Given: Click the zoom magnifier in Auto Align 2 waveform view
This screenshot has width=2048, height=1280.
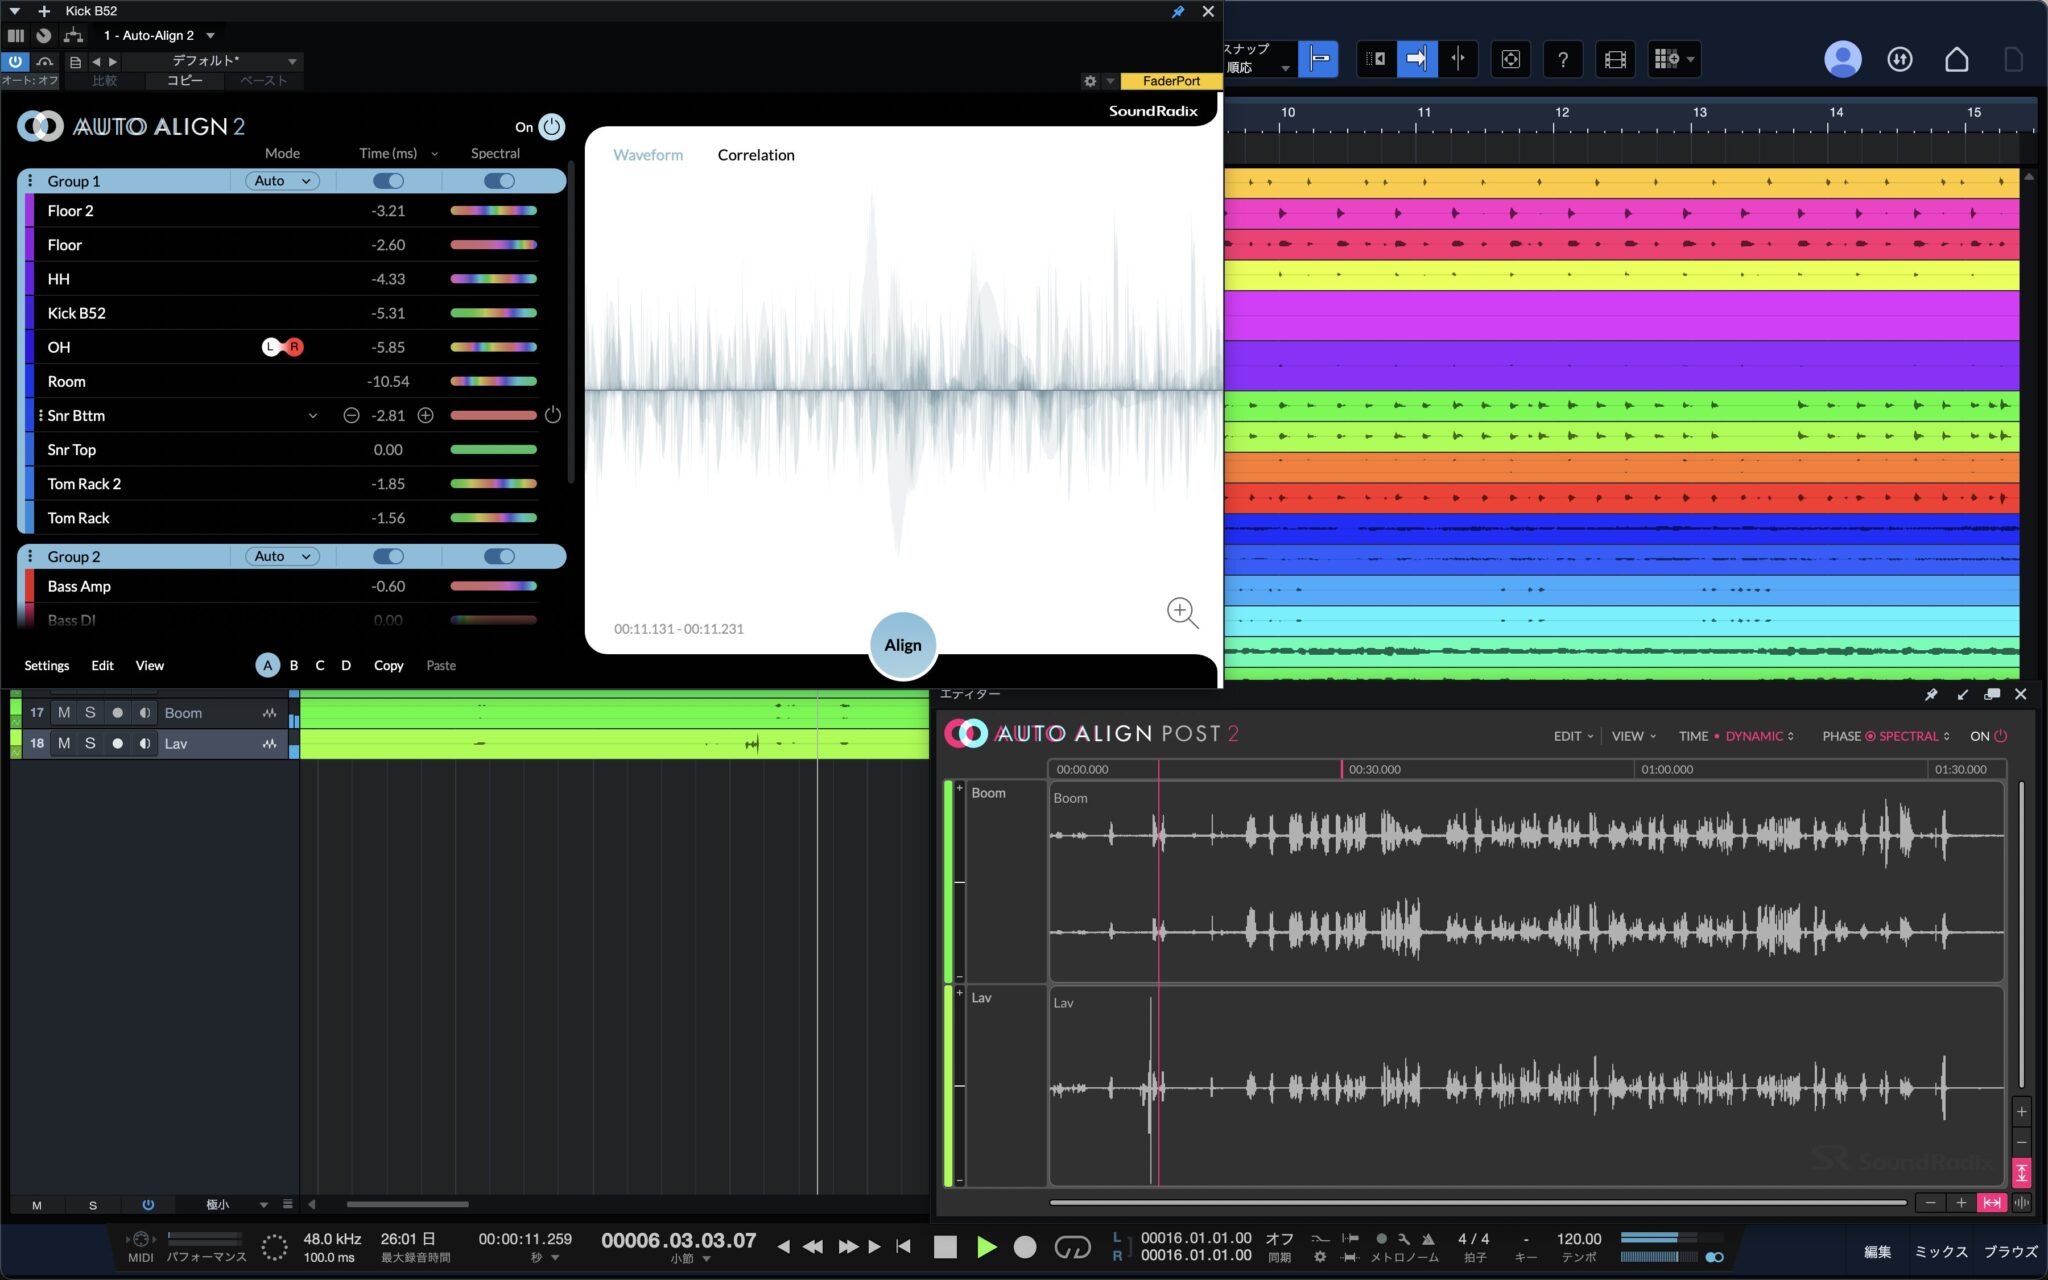Looking at the screenshot, I should [x=1182, y=612].
